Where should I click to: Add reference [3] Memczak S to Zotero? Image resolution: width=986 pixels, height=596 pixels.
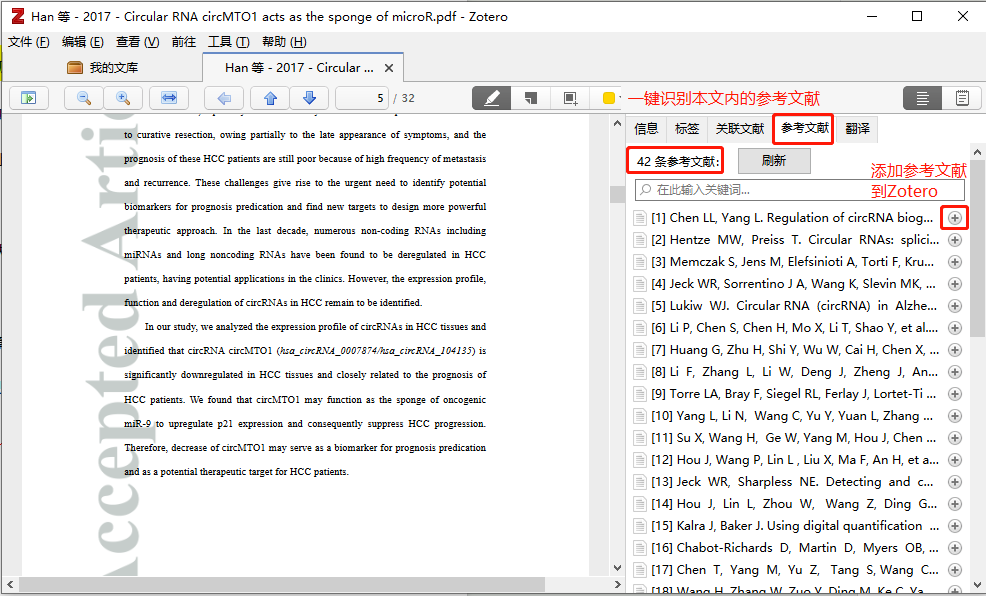click(955, 262)
